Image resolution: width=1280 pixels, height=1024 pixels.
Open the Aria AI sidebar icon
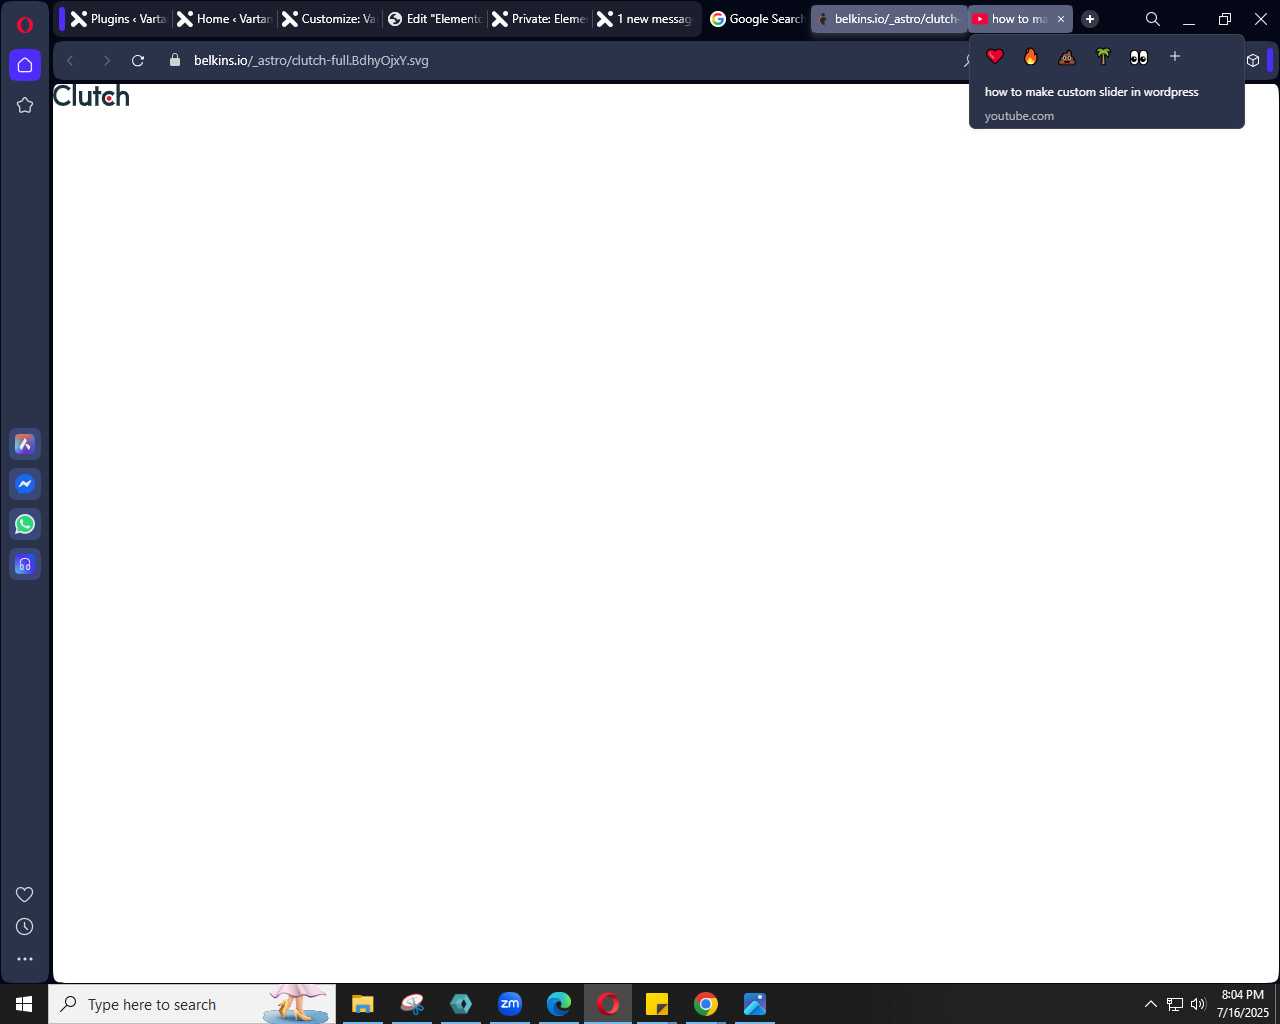click(25, 444)
